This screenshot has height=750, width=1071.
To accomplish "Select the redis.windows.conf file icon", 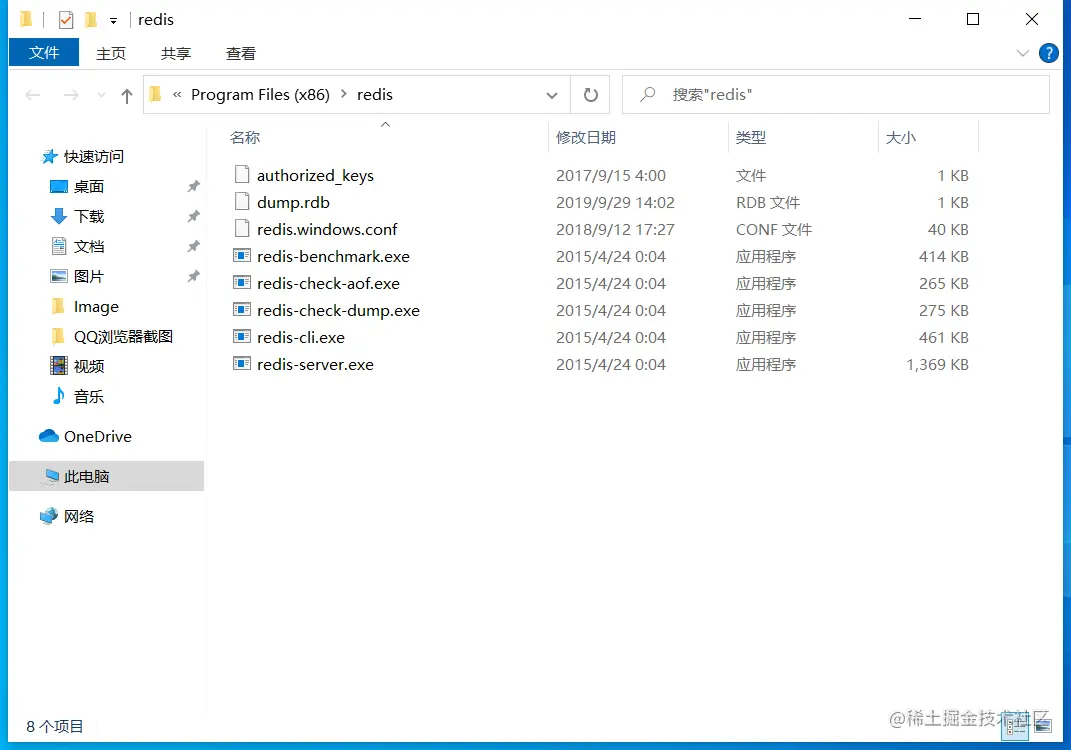I will pos(242,228).
